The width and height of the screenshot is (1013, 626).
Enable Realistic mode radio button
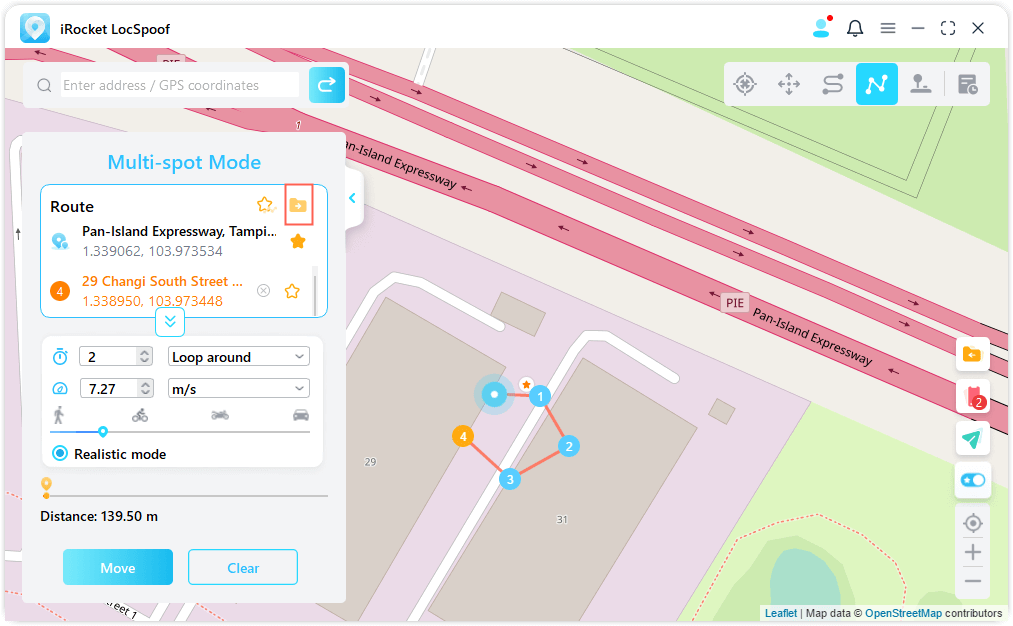pos(60,454)
